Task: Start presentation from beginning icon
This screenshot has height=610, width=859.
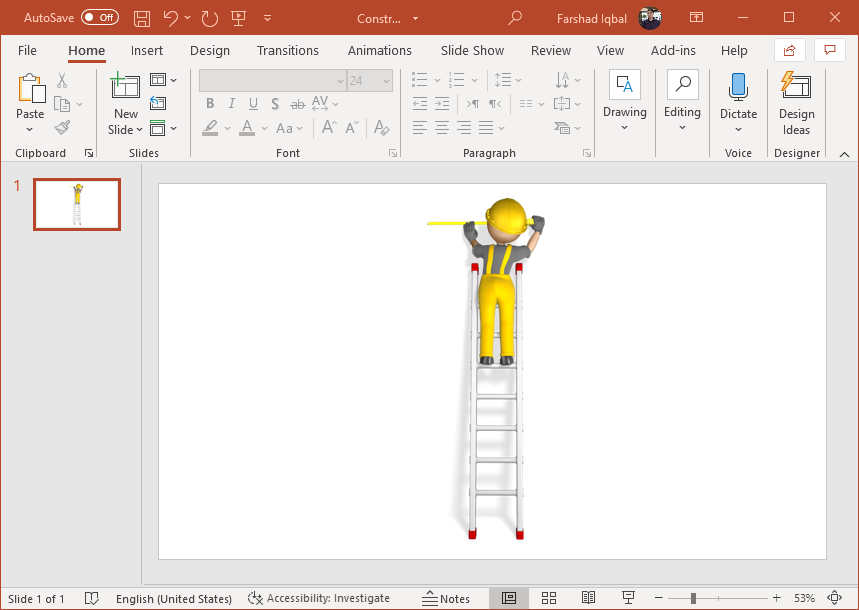Action: (x=238, y=18)
